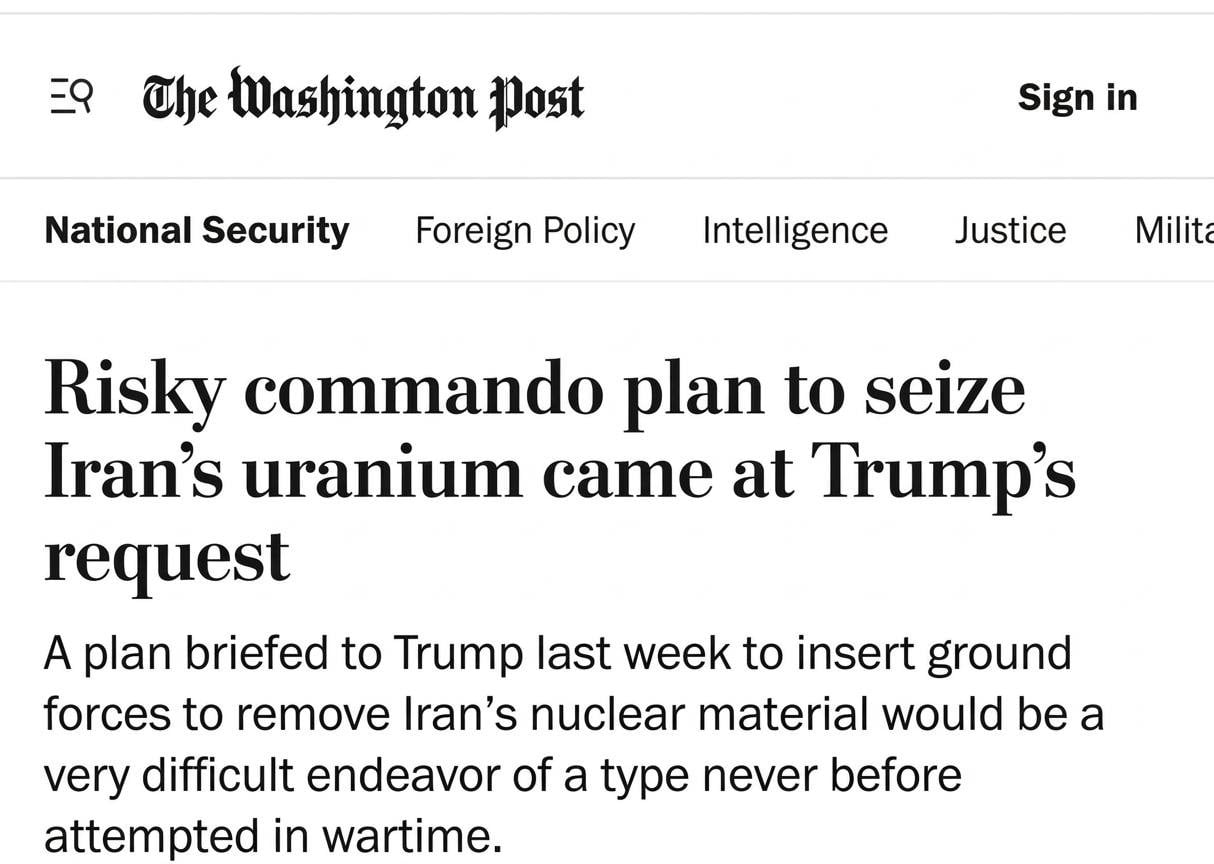Click the Sign in link

tap(1077, 98)
